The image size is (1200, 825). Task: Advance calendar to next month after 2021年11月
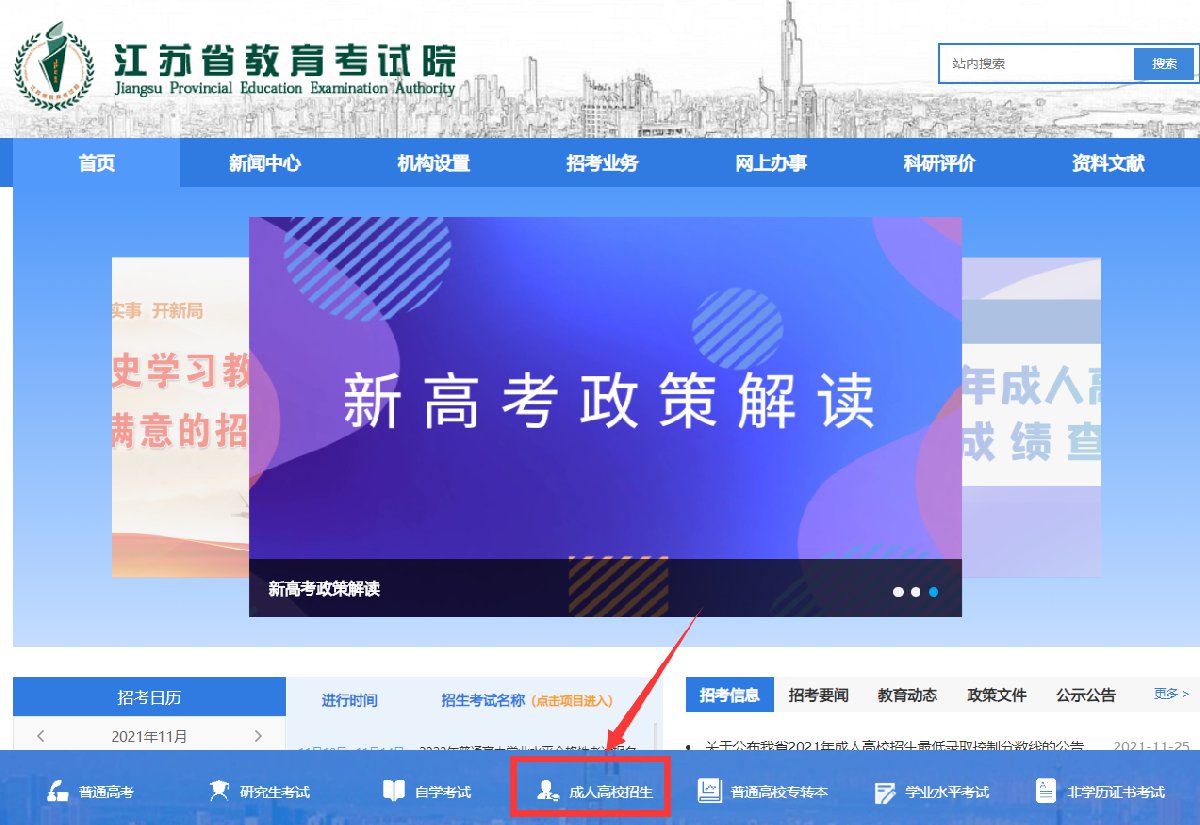point(258,736)
